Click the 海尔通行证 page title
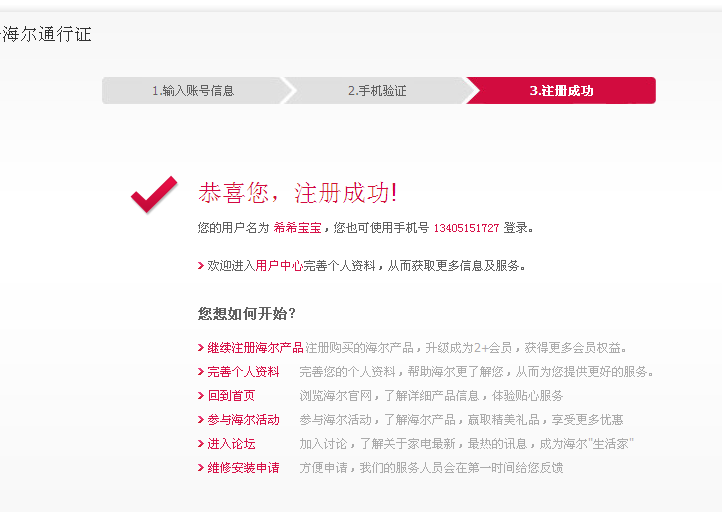Image resolution: width=722 pixels, height=512 pixels. (47, 35)
